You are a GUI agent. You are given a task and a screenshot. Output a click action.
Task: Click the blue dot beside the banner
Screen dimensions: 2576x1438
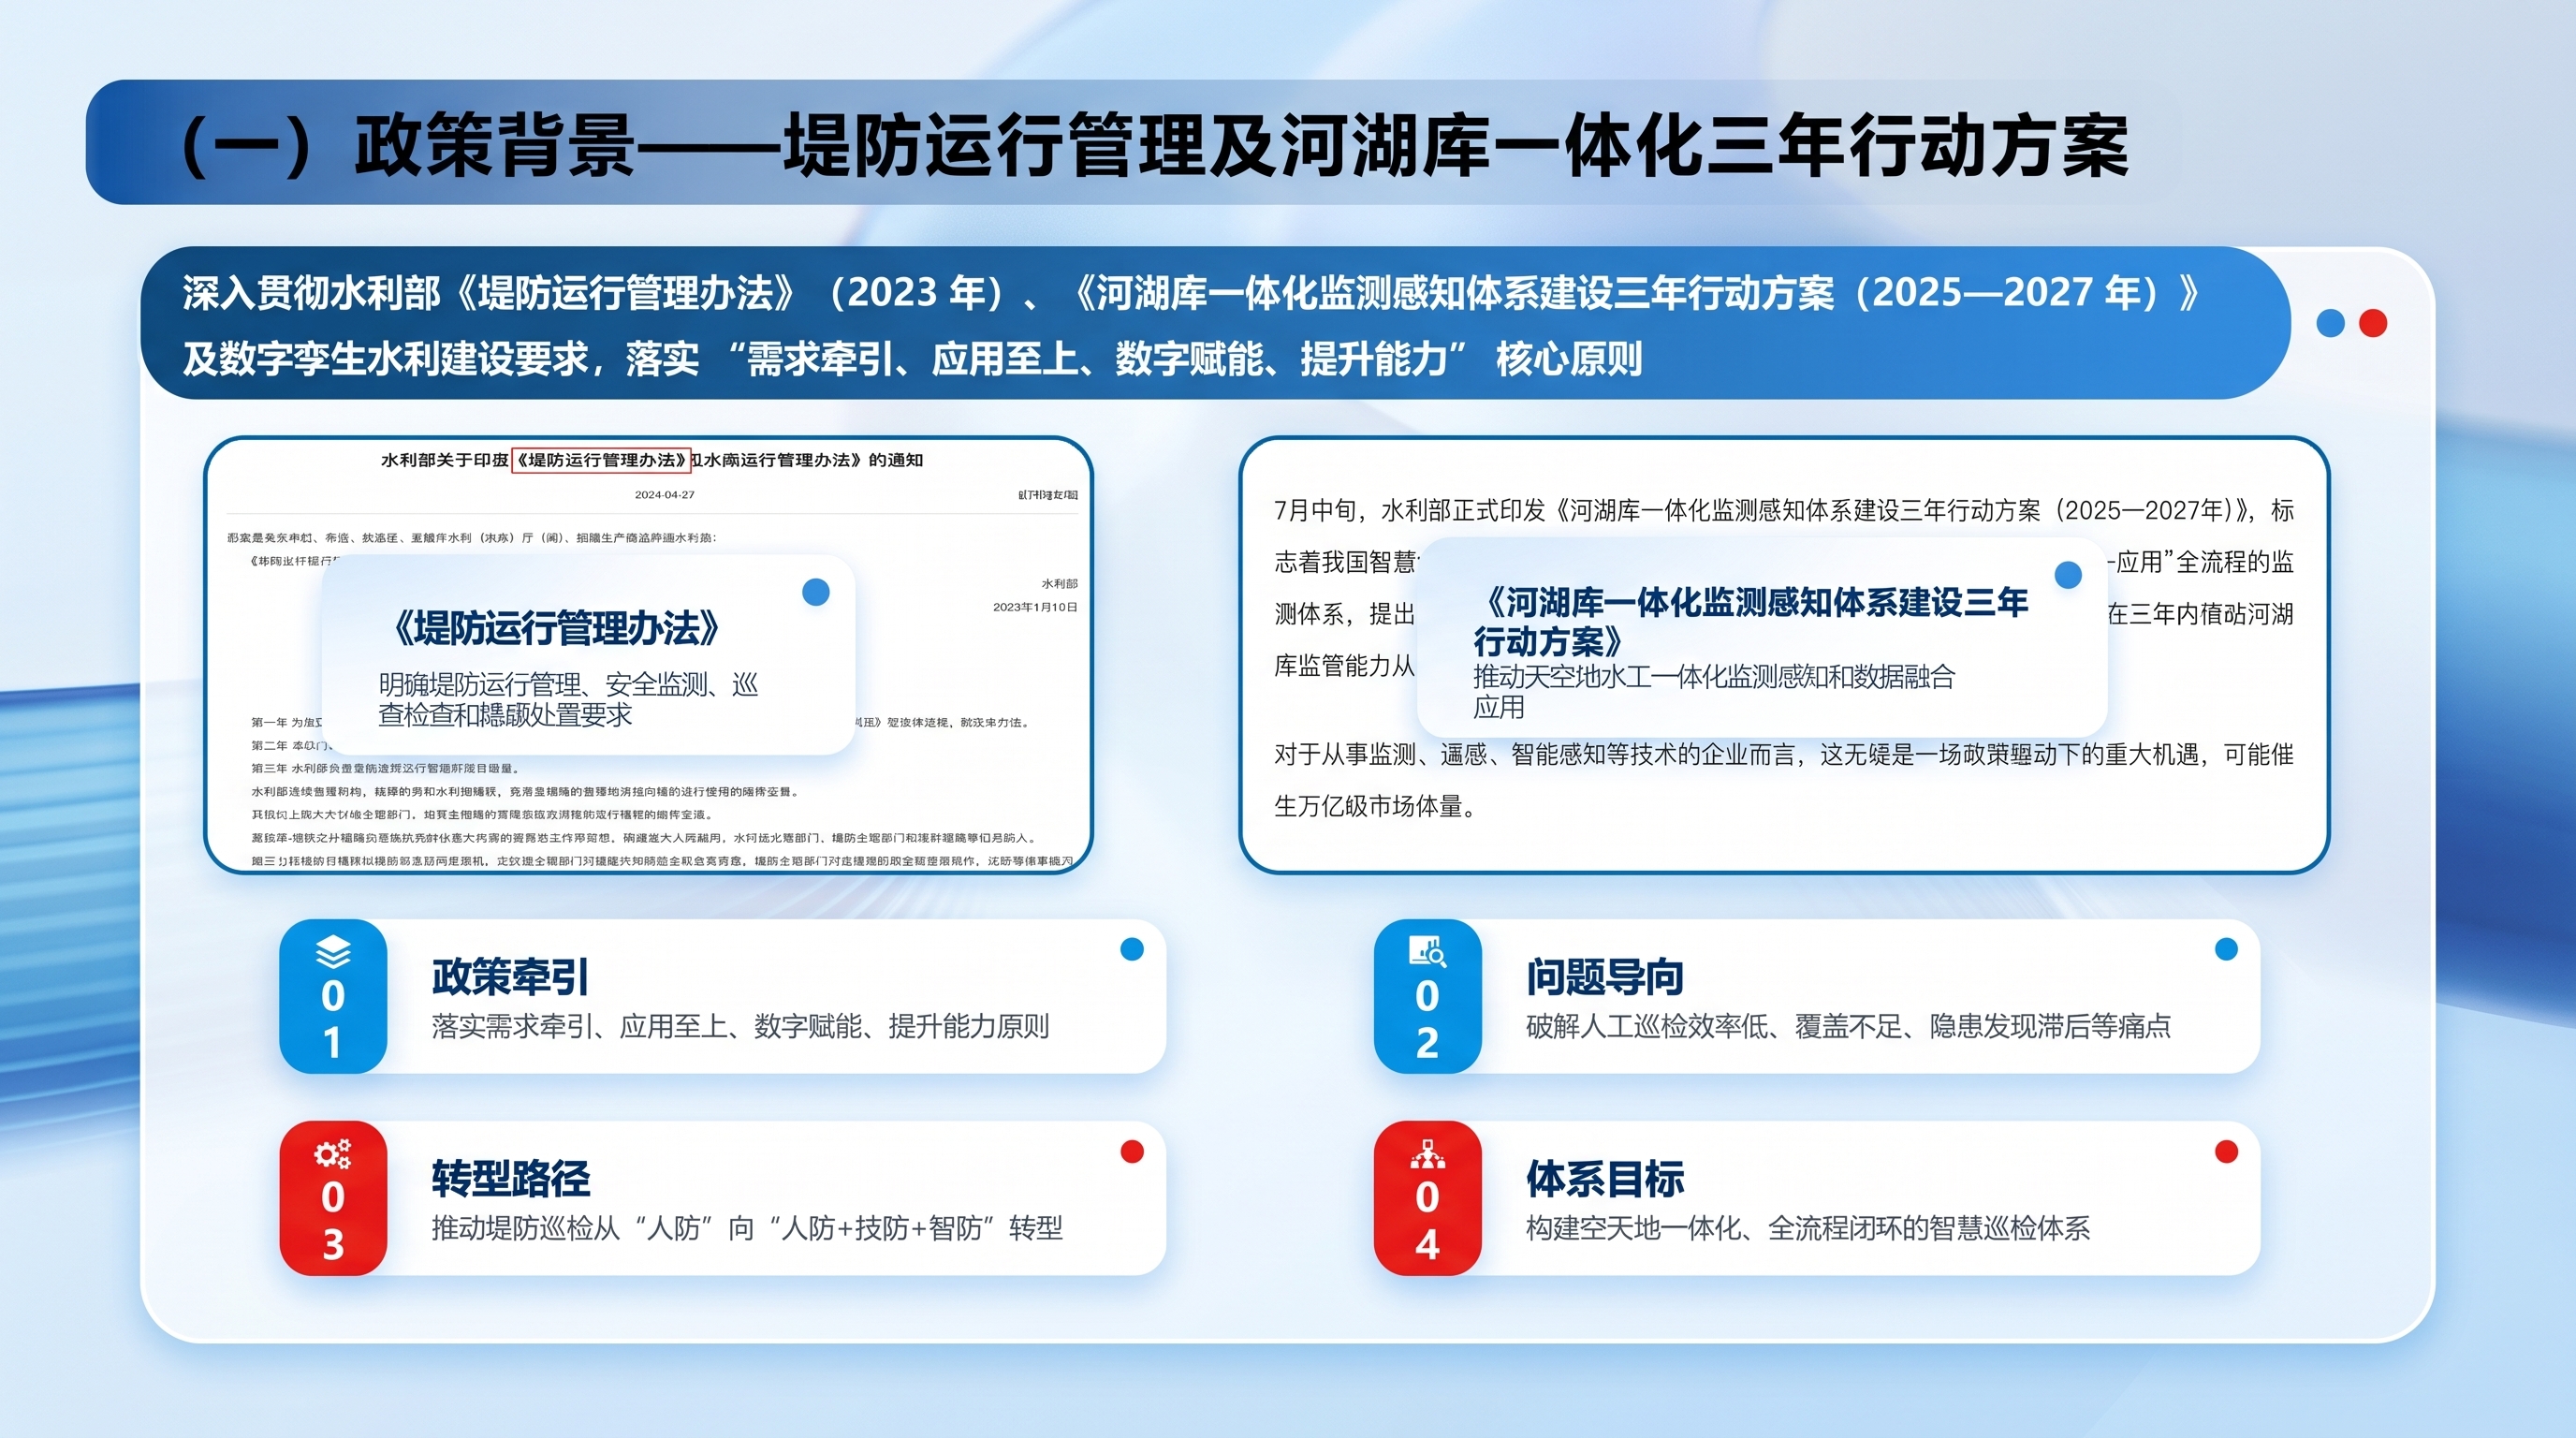tap(2330, 323)
